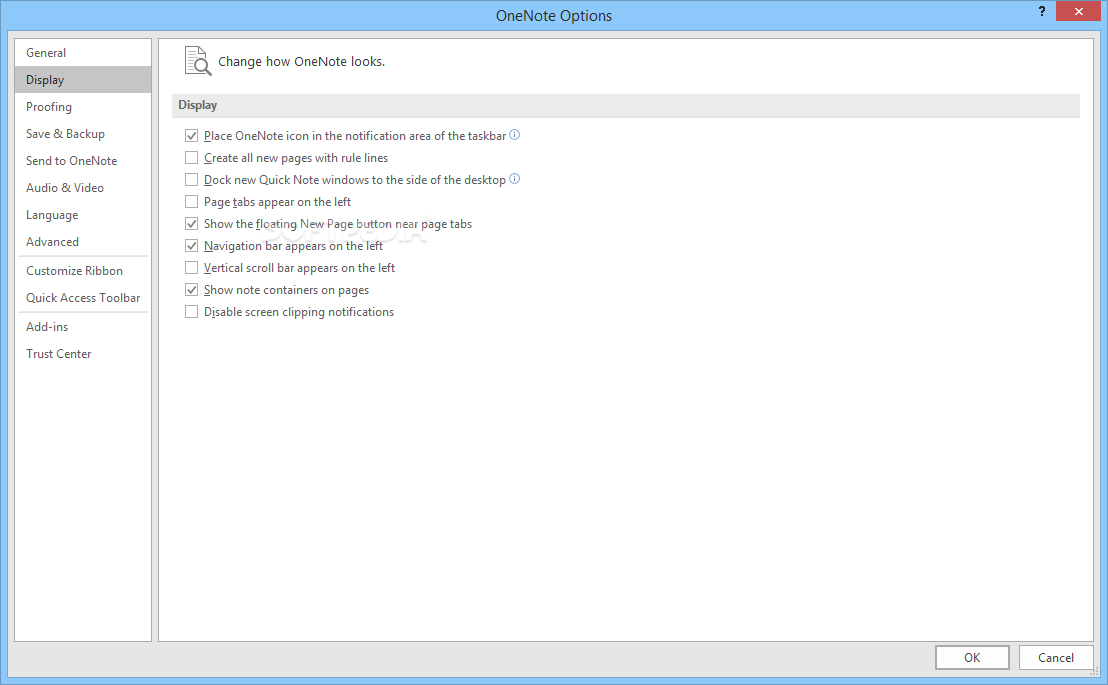Uncheck Navigation bar appears on the left
This screenshot has height=685, width=1108.
pyautogui.click(x=191, y=245)
